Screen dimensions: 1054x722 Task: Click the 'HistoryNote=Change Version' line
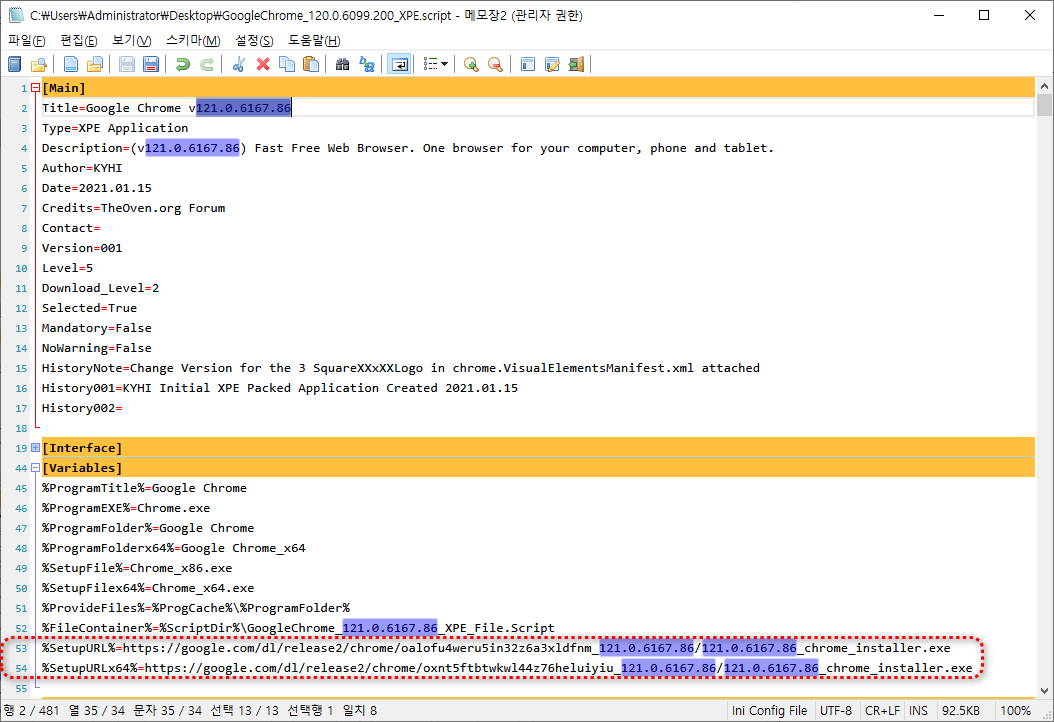click(x=401, y=368)
